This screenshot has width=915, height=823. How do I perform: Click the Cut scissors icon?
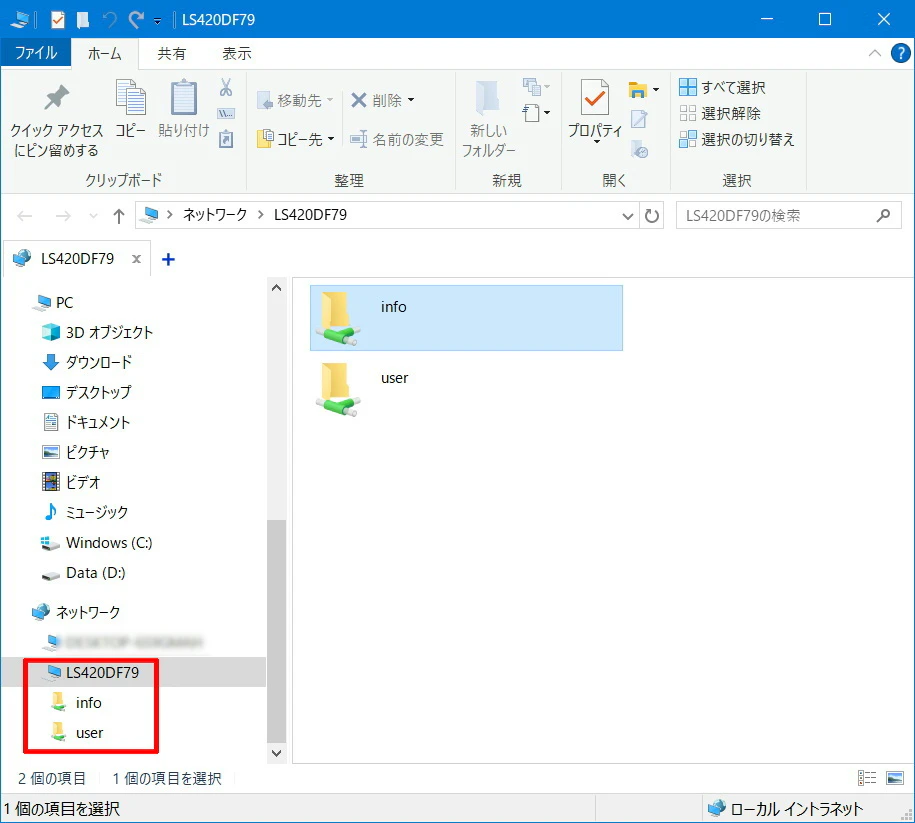pos(226,87)
